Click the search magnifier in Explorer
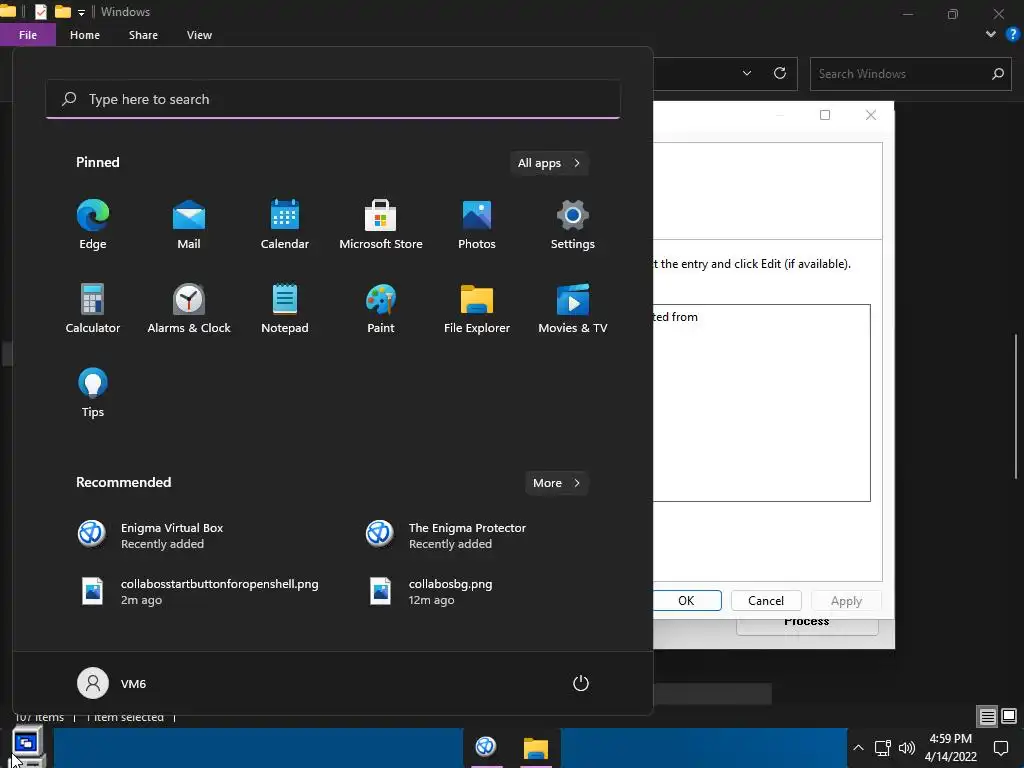The image size is (1024, 768). tap(997, 74)
